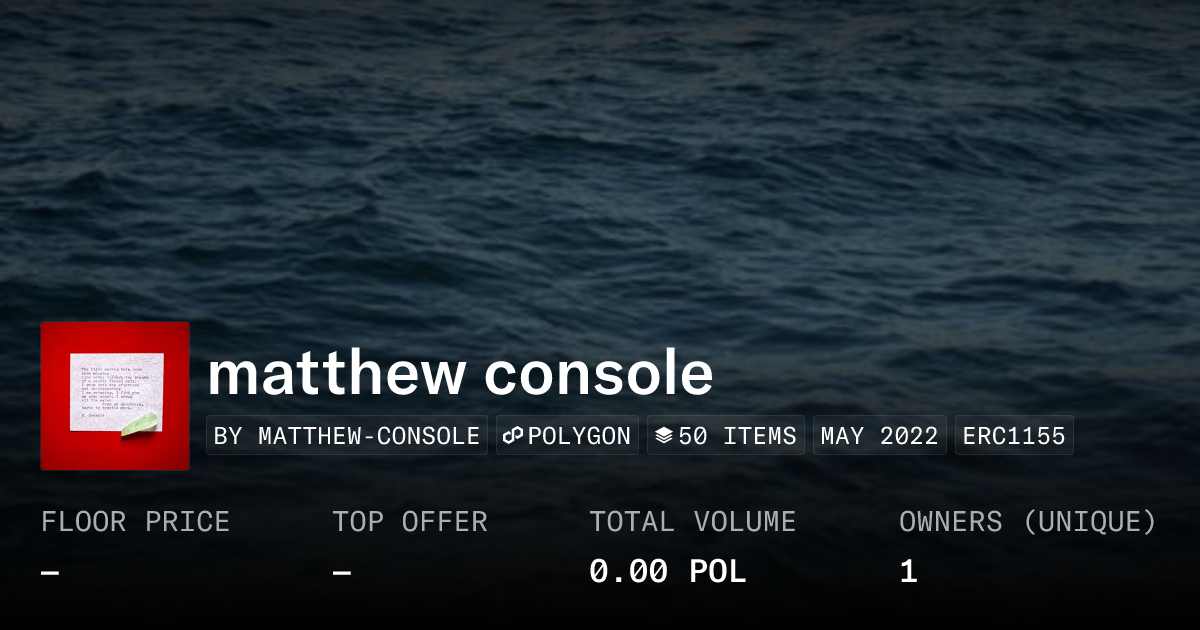Visit the BY MATTHEW-CONSOLE creator badge
The width and height of the screenshot is (1200, 630).
(347, 436)
